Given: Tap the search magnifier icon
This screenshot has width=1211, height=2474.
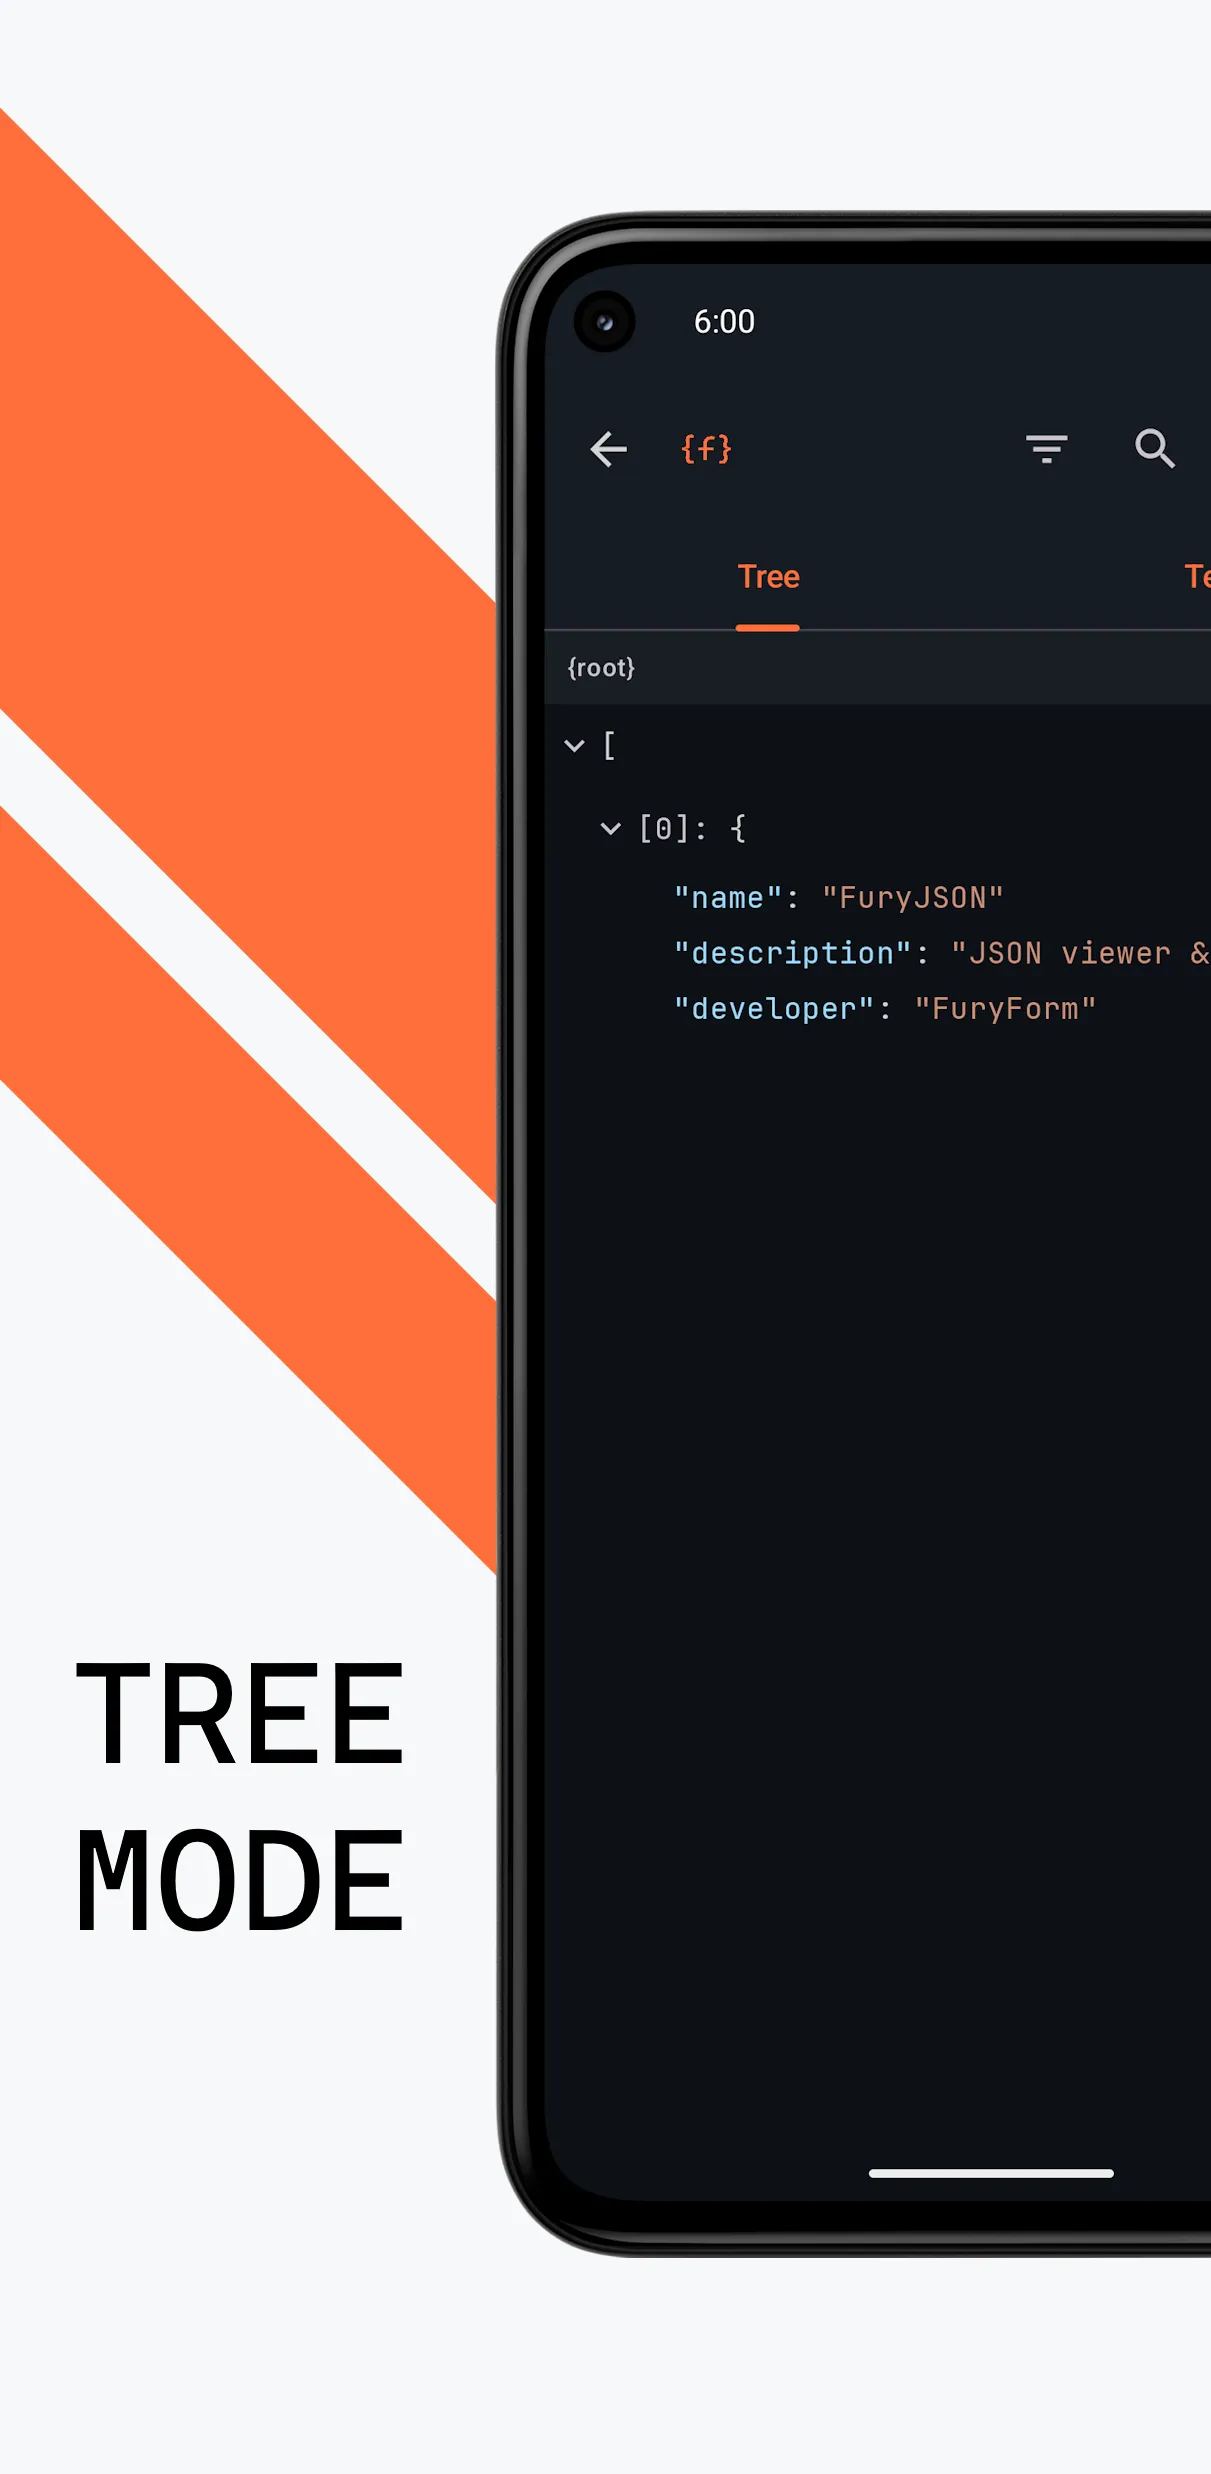Looking at the screenshot, I should [1154, 448].
